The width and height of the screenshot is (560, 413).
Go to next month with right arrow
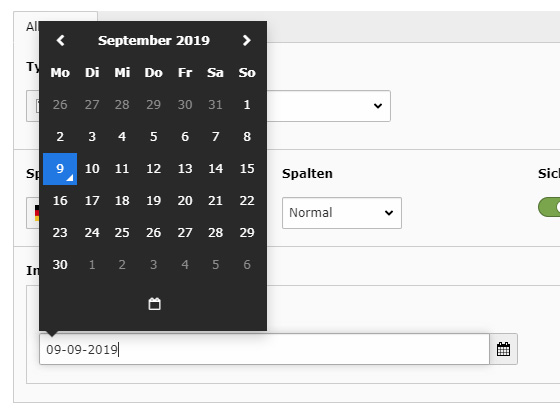click(246, 40)
